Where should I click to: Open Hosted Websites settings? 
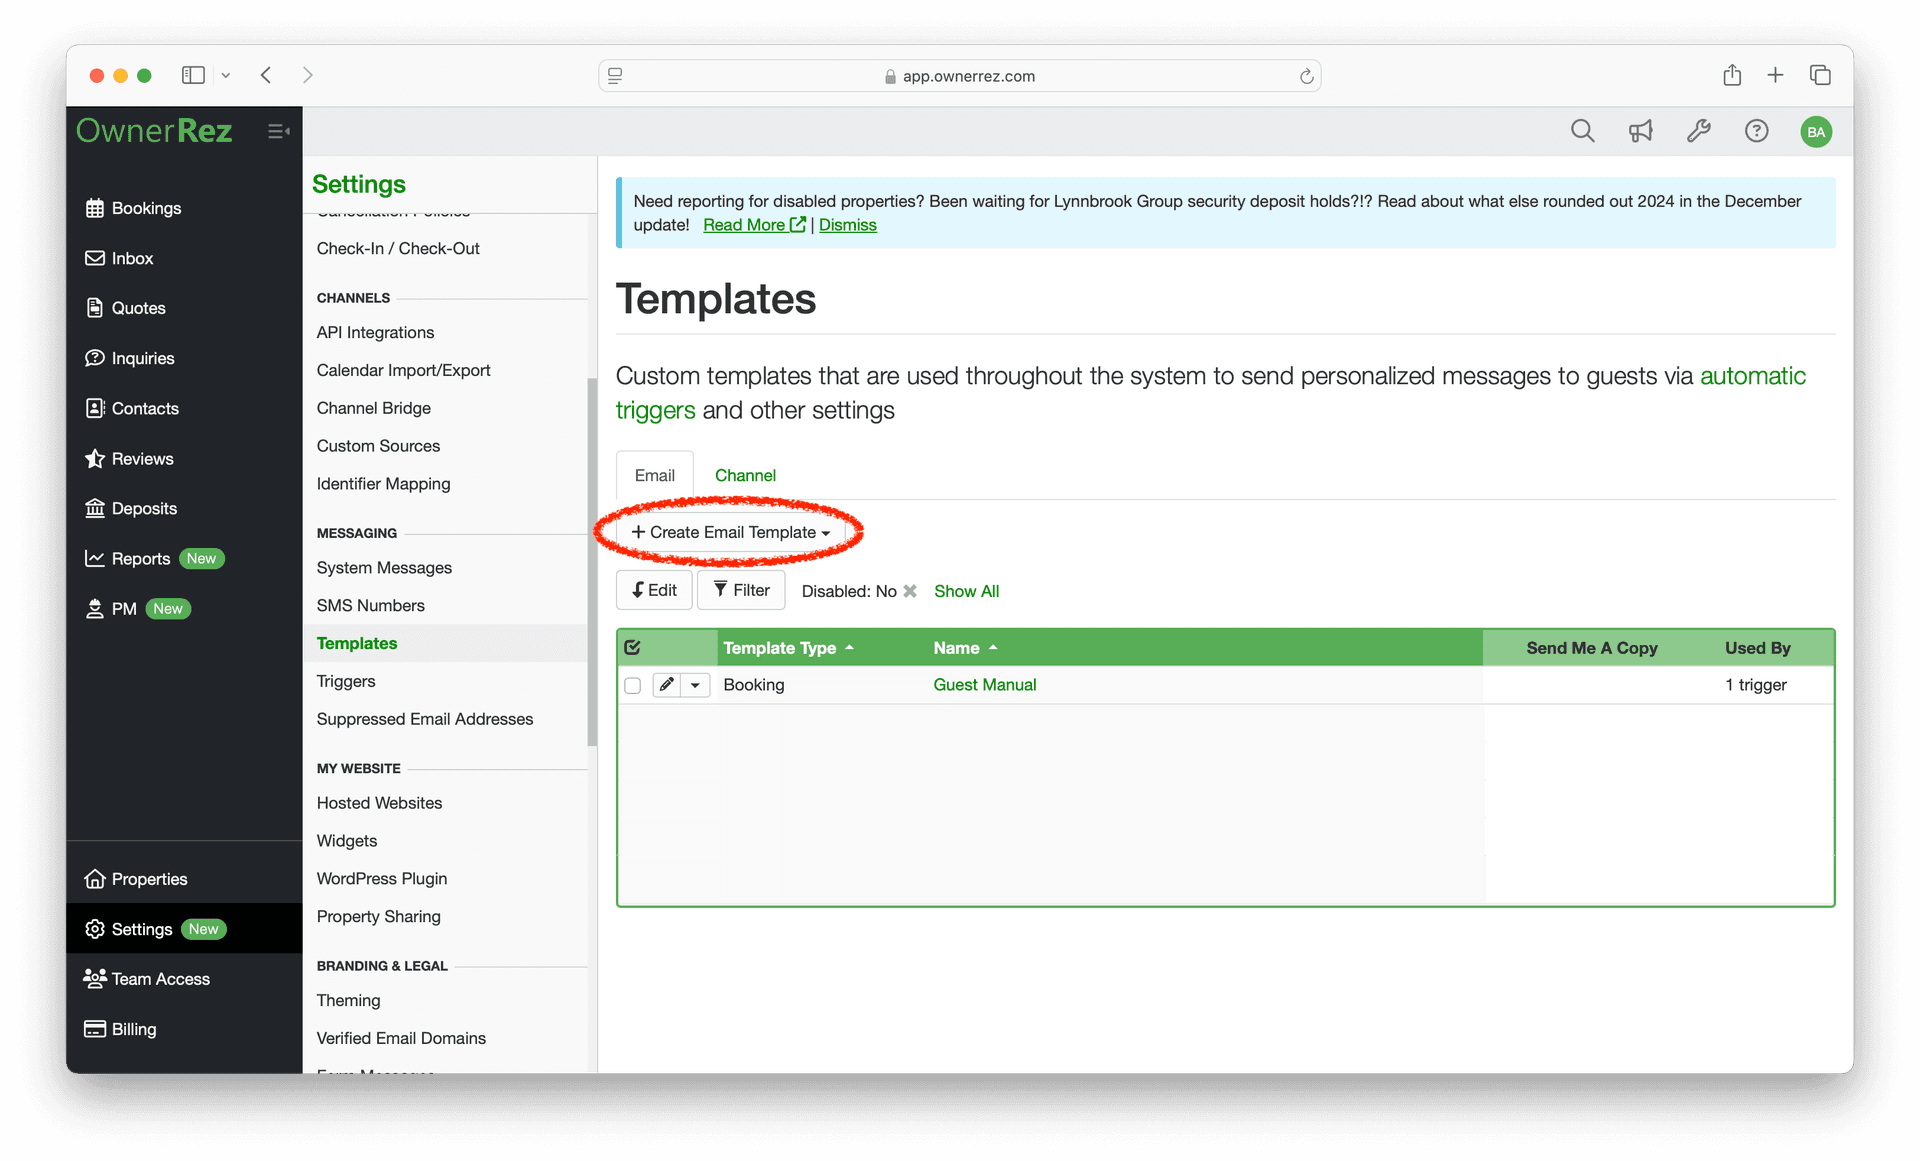click(379, 803)
